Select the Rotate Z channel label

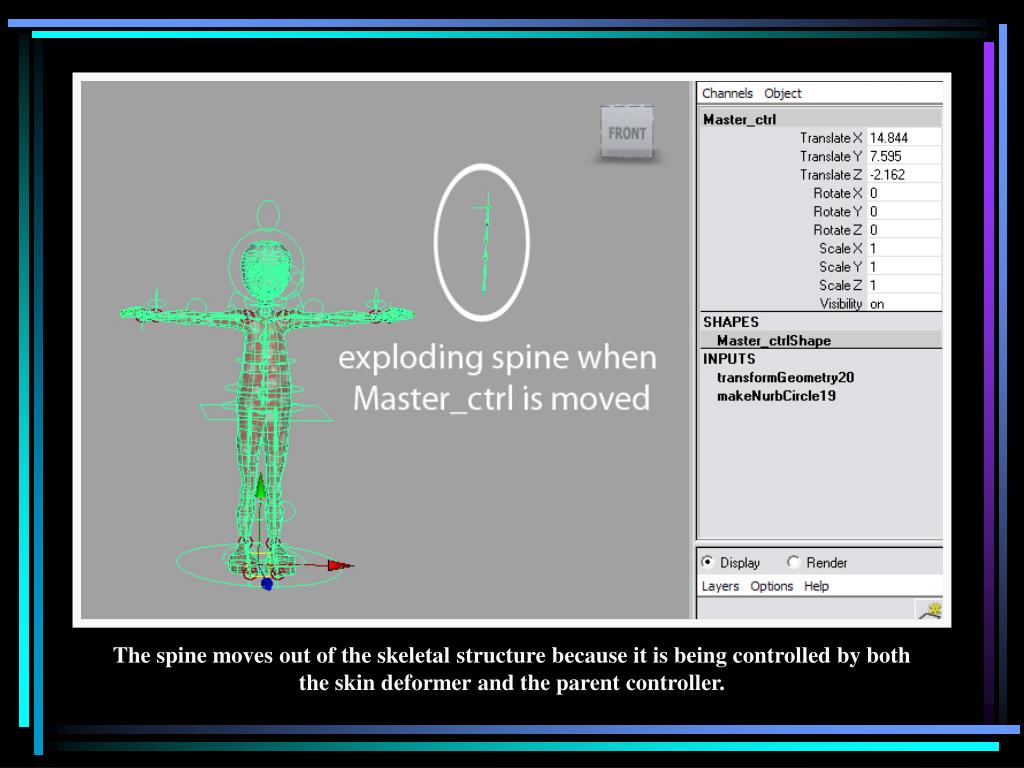[x=838, y=230]
